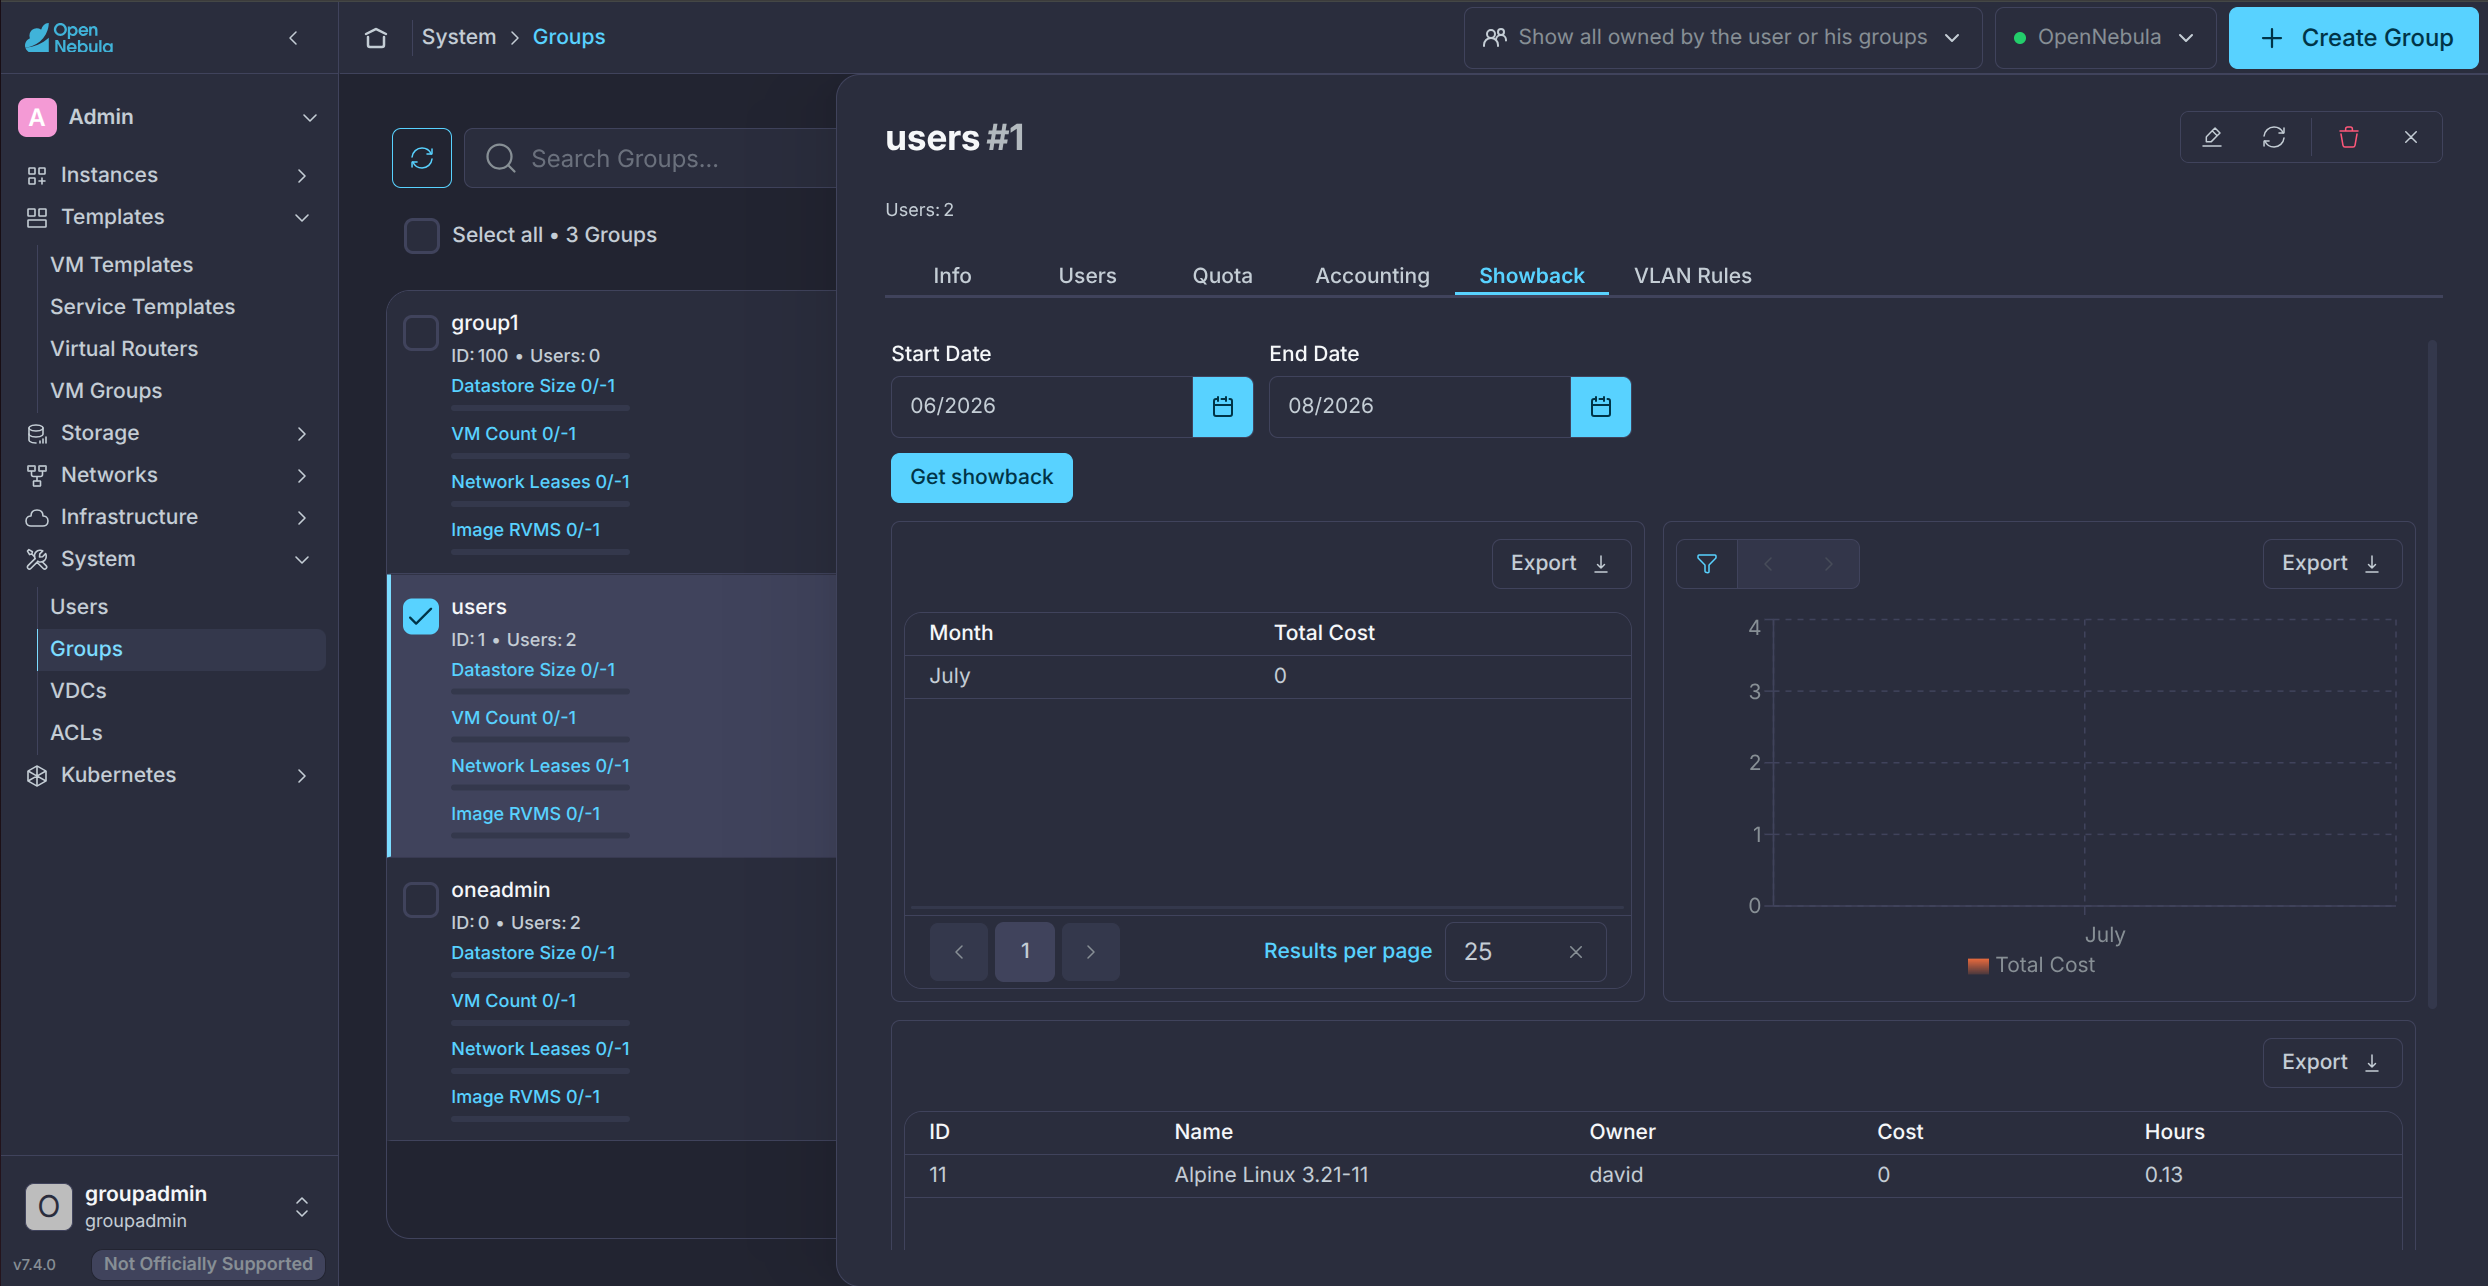Expand the Instances menu
This screenshot has width=2488, height=1286.
point(302,176)
